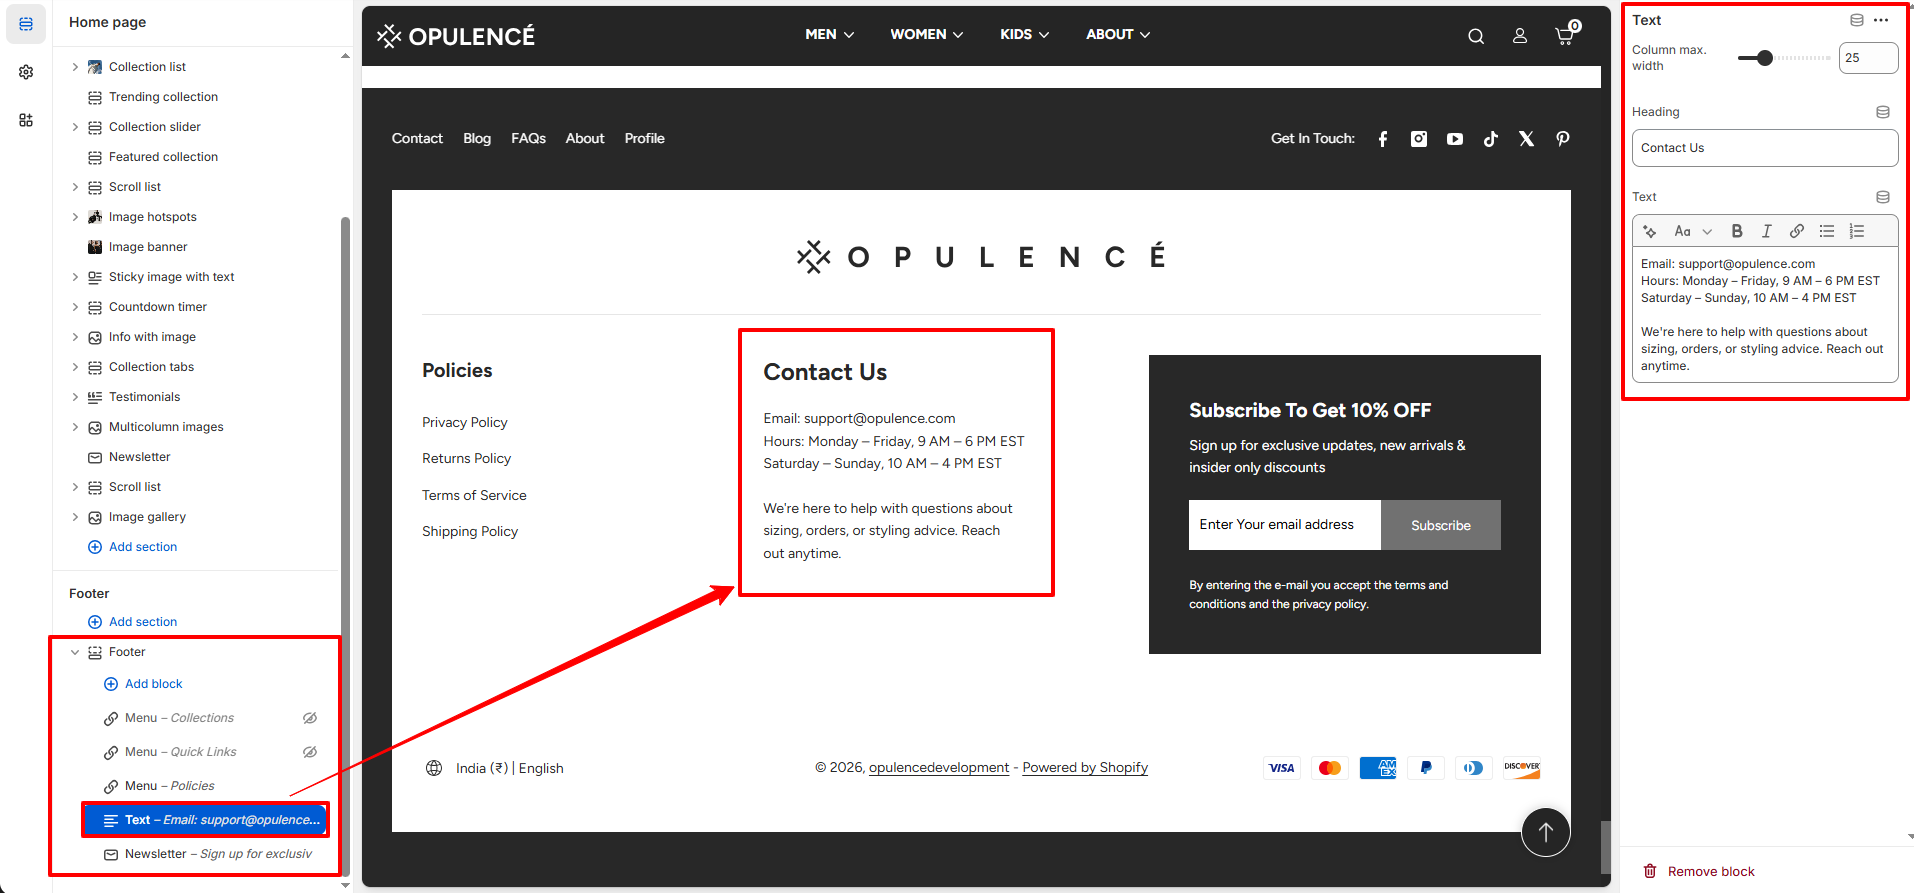
Task: Click the email address input field
Action: pos(1285,525)
